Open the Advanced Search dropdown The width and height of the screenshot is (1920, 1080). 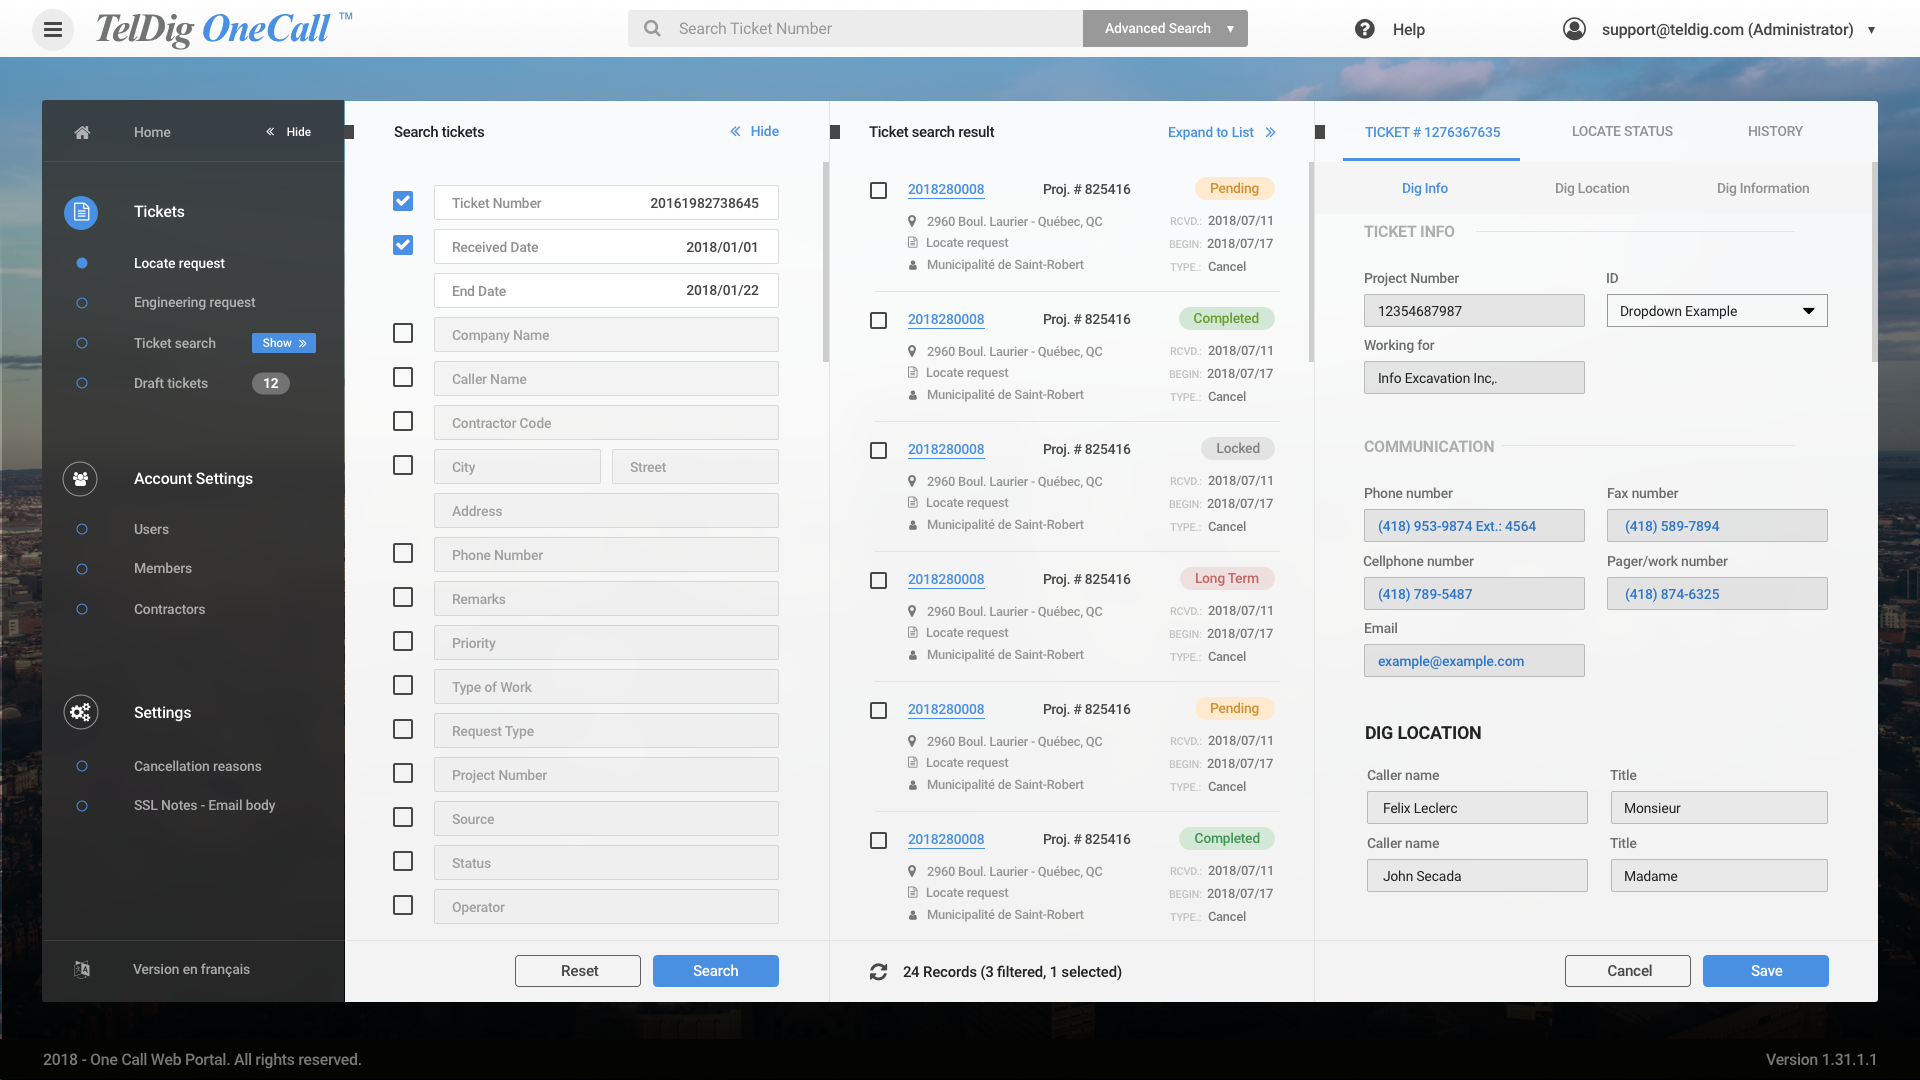point(1230,29)
